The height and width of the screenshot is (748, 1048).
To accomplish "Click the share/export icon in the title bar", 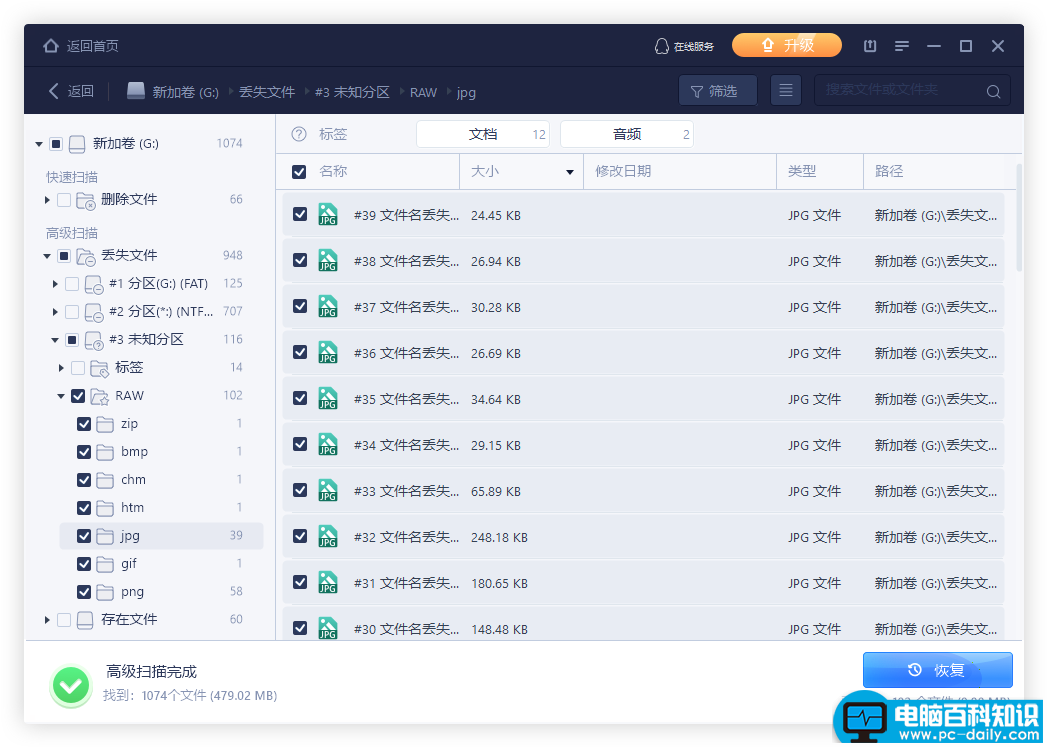I will pos(870,46).
